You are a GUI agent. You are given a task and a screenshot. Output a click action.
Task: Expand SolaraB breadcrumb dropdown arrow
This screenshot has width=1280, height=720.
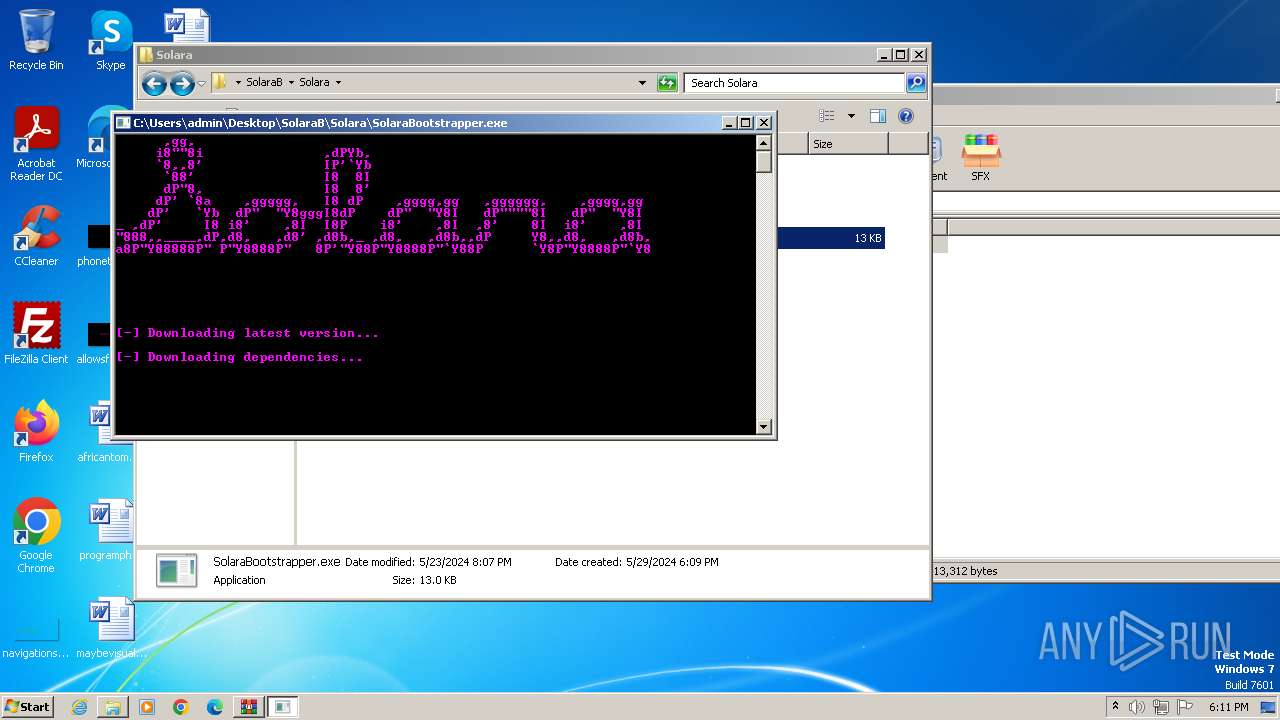pos(292,83)
